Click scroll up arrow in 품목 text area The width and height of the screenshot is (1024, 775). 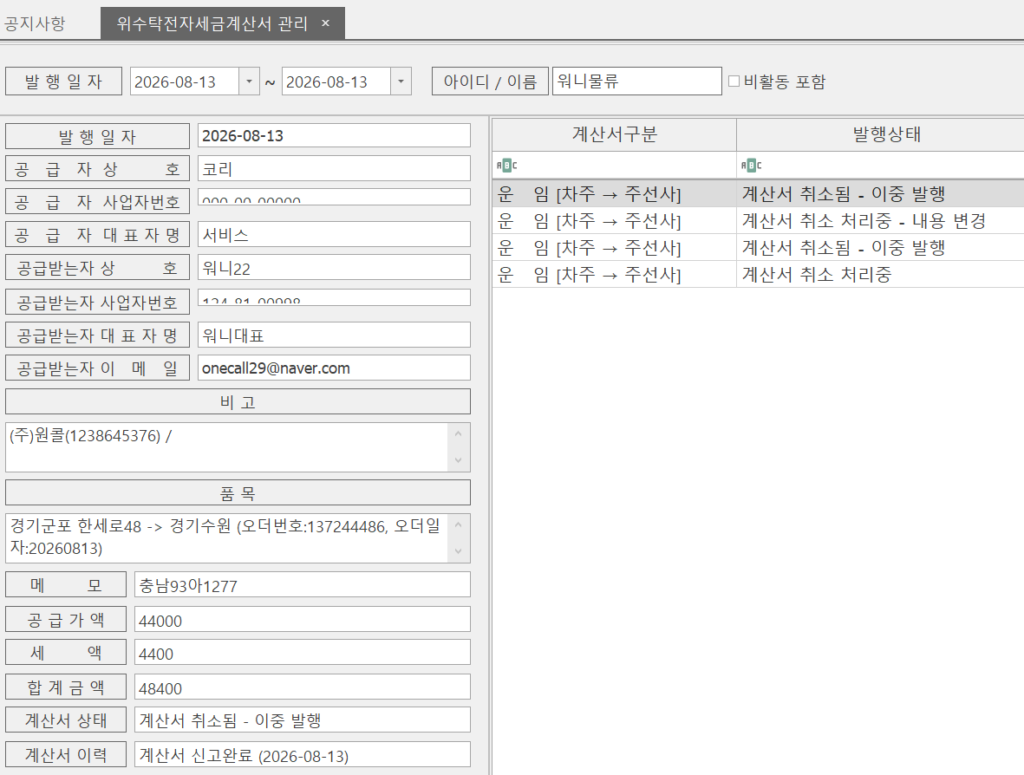pos(458,525)
